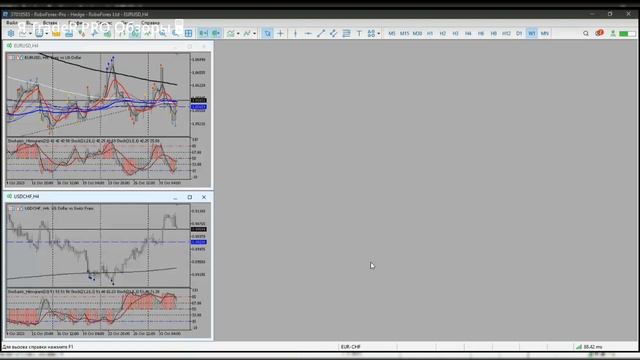Toggle chart auto scroll button
Viewport: 640px width, 360px height.
[203, 33]
